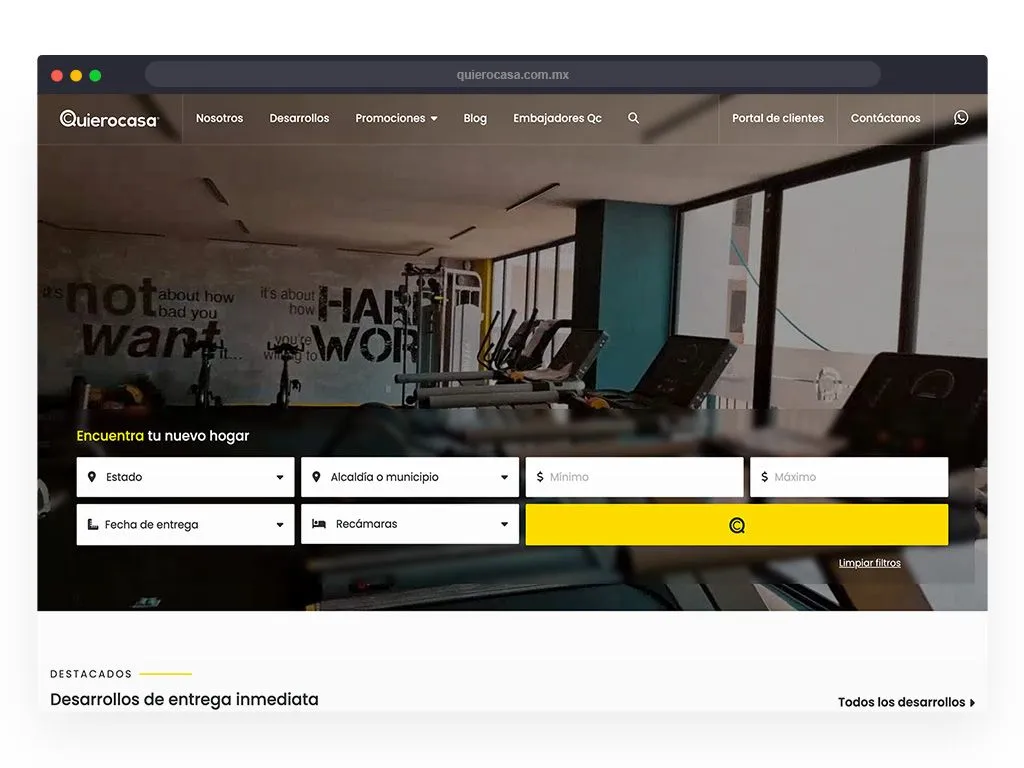Open the Alcaldía o municipio dropdown
This screenshot has height=768, width=1024.
(x=410, y=477)
